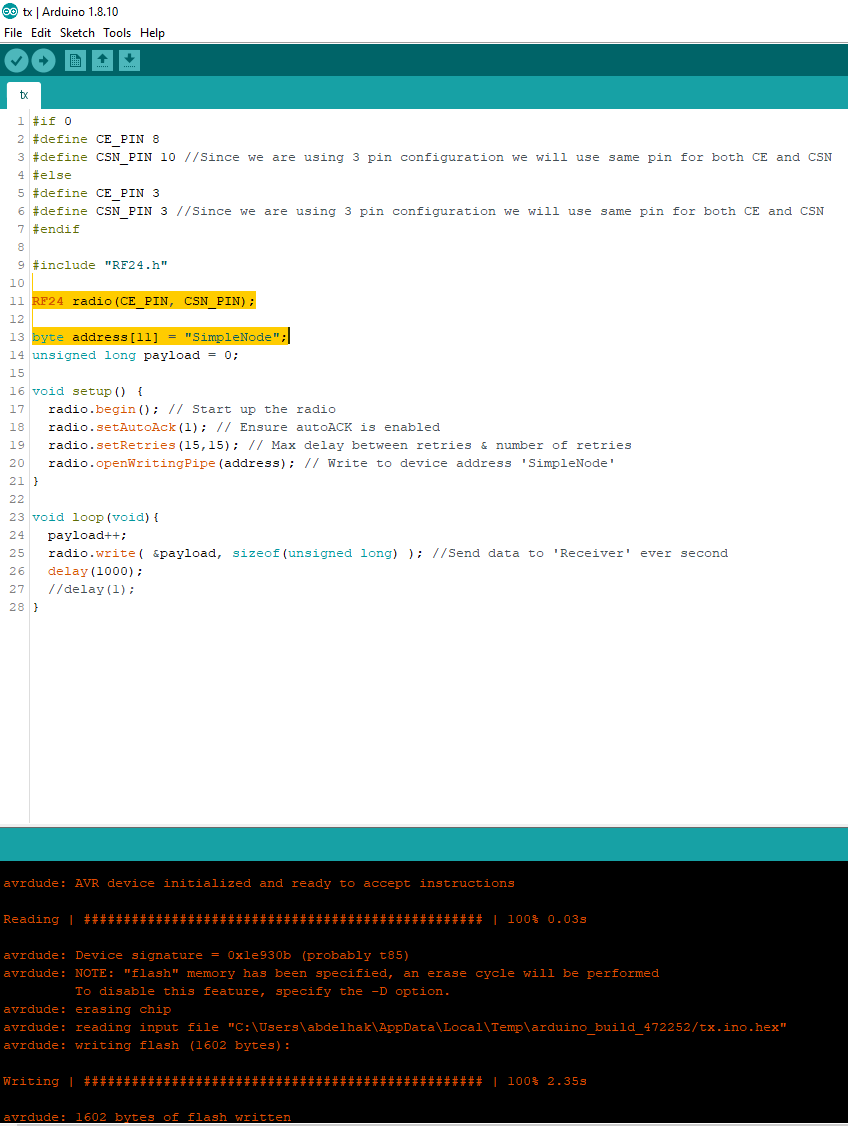Image resolution: width=848 pixels, height=1126 pixels.
Task: Click the 'radio.write(' statement on line 25
Action: tap(236, 553)
